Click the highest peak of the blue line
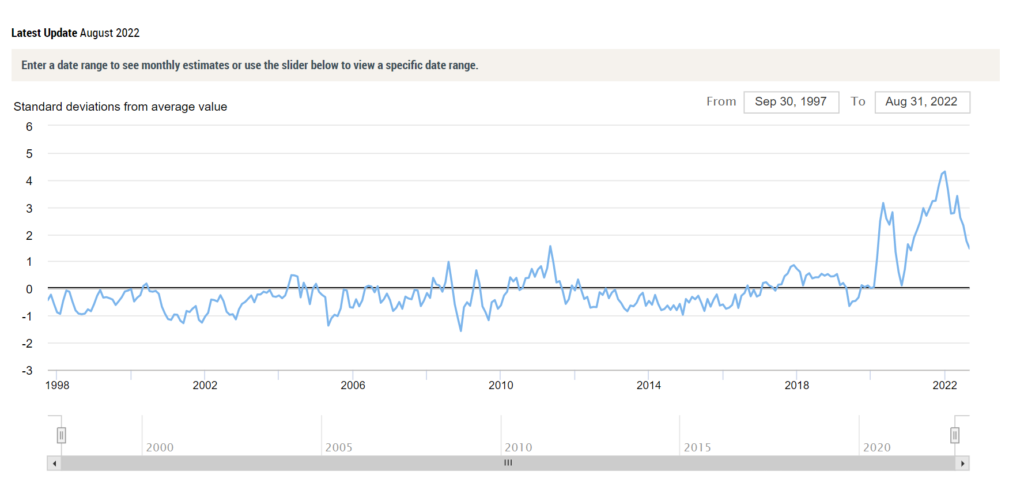The width and height of the screenshot is (1024, 490). pyautogui.click(x=944, y=172)
